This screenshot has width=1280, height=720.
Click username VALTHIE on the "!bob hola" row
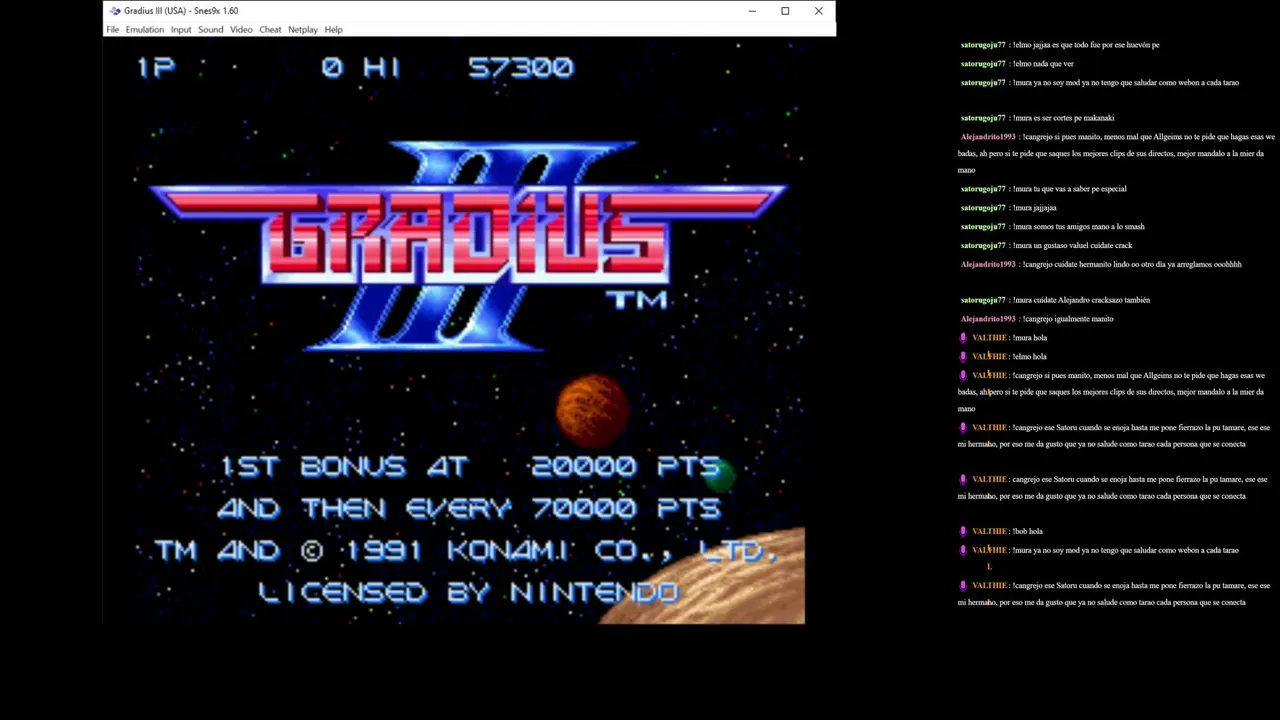(989, 532)
